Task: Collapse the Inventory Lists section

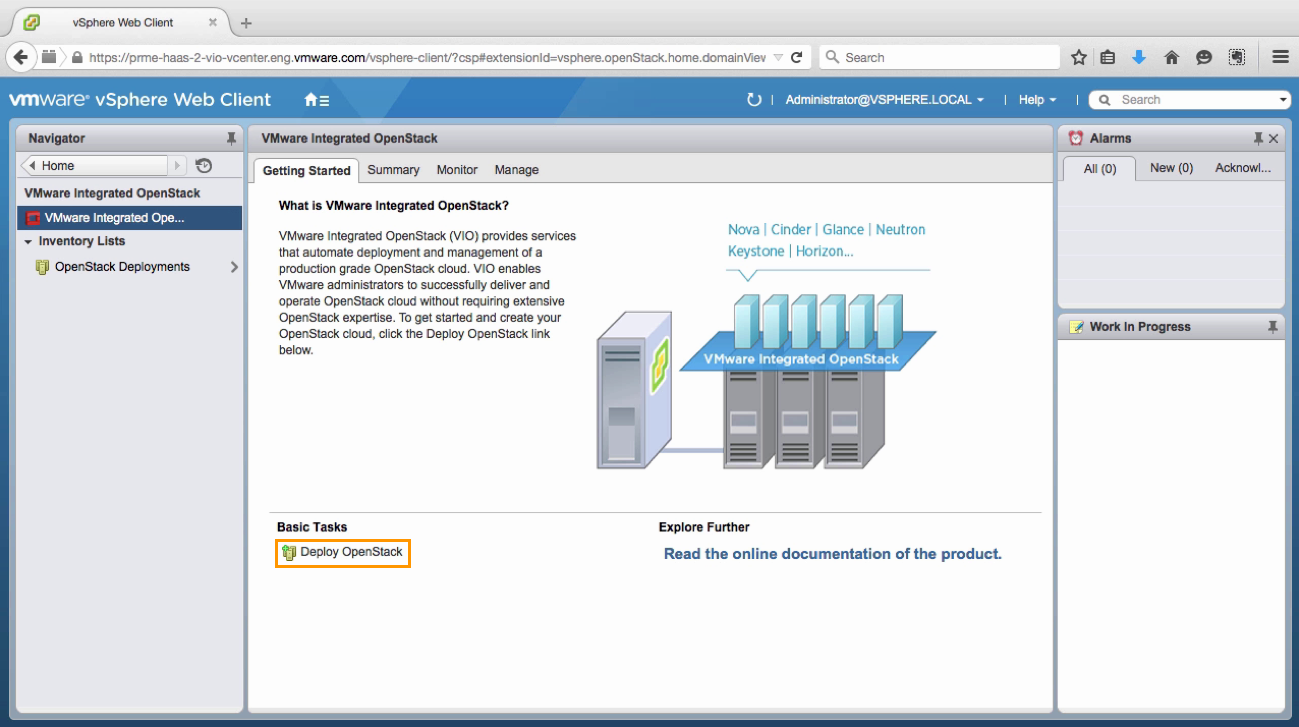Action: coord(29,242)
